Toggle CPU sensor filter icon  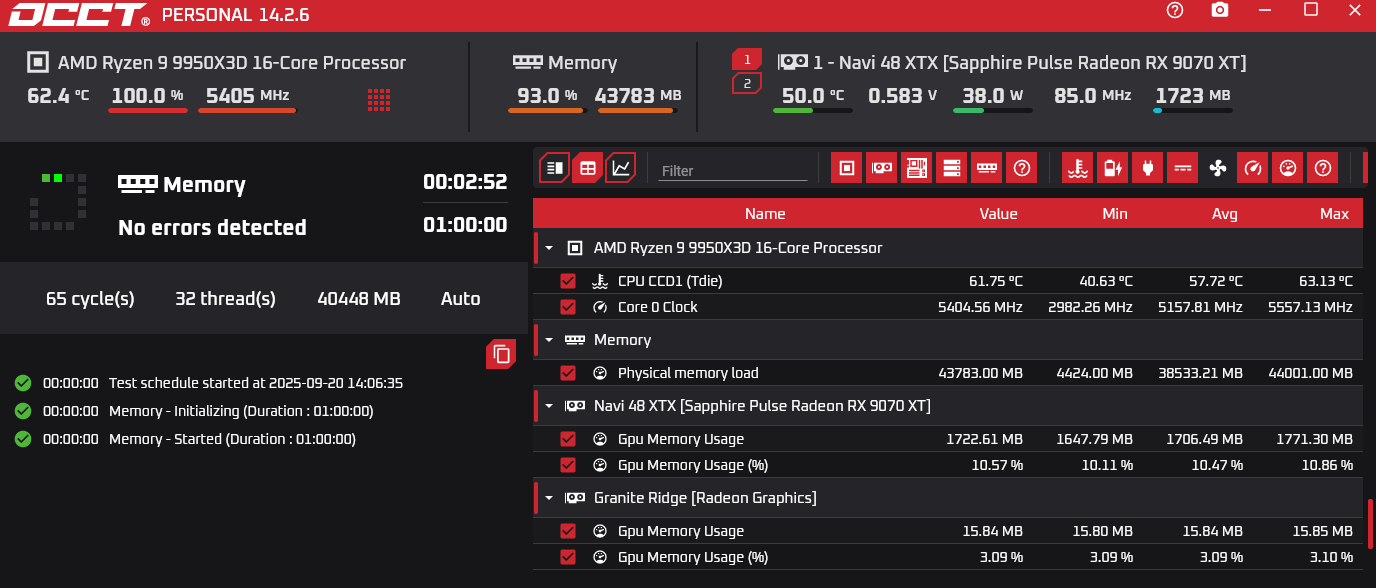point(846,168)
